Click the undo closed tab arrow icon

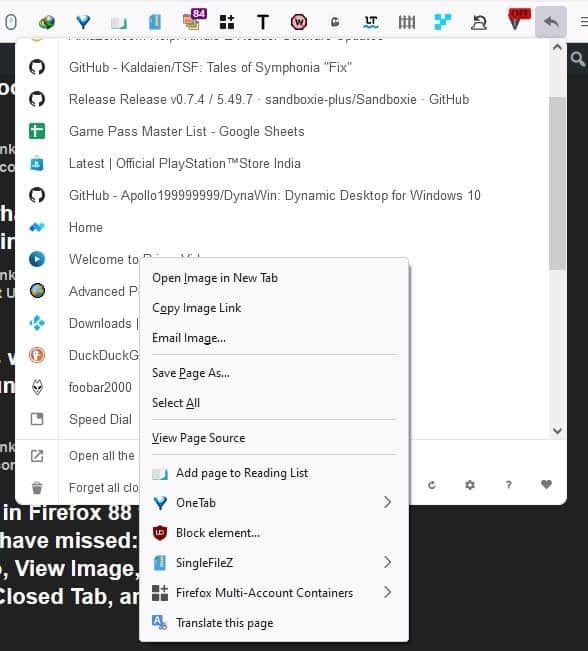pos(551,22)
